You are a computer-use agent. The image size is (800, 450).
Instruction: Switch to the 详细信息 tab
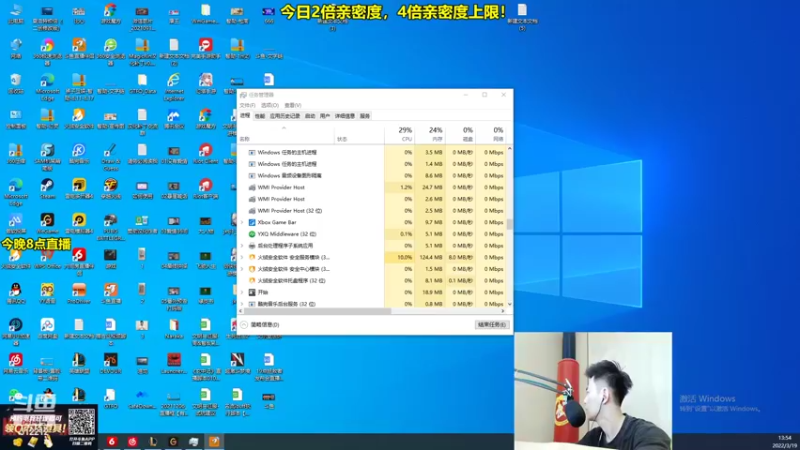[345, 116]
